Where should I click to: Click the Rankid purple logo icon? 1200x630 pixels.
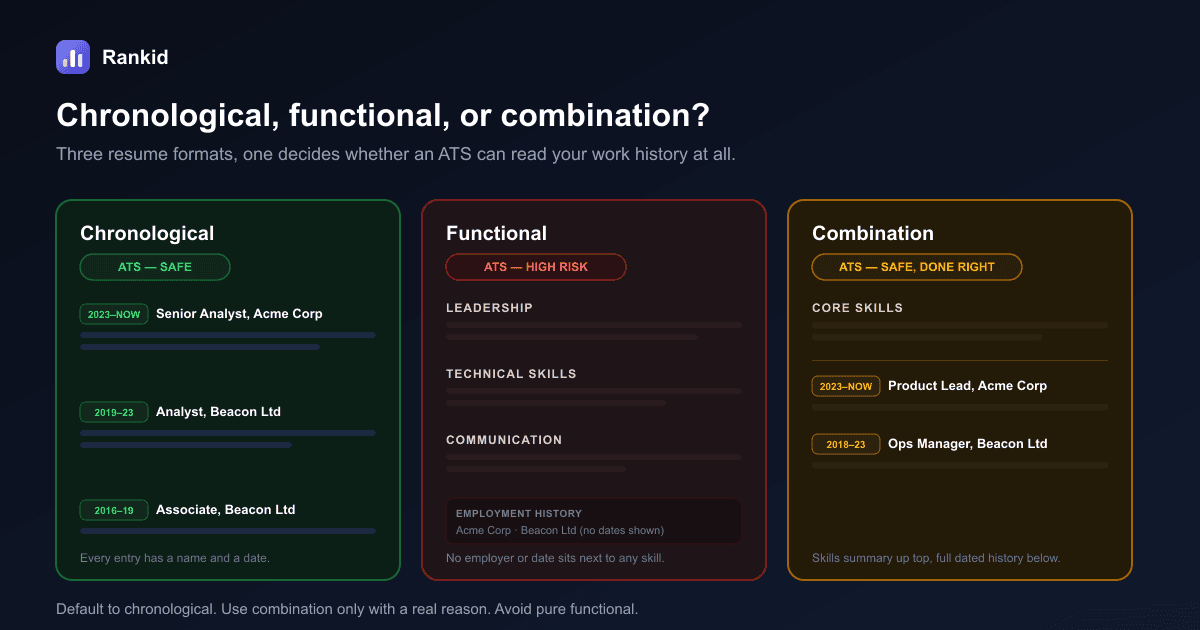coord(73,57)
